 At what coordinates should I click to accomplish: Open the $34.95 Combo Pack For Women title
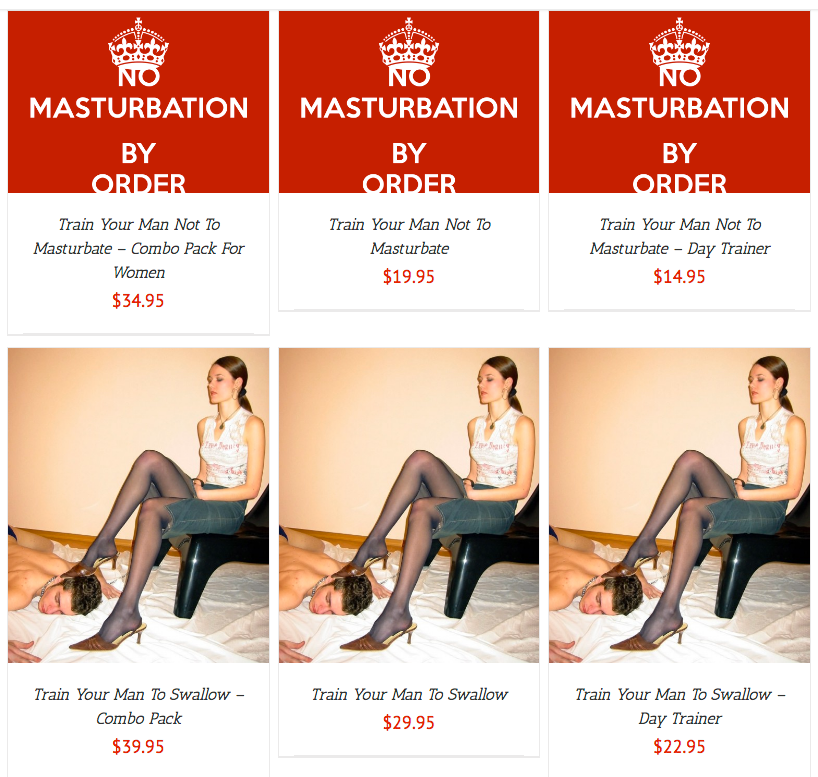click(139, 248)
